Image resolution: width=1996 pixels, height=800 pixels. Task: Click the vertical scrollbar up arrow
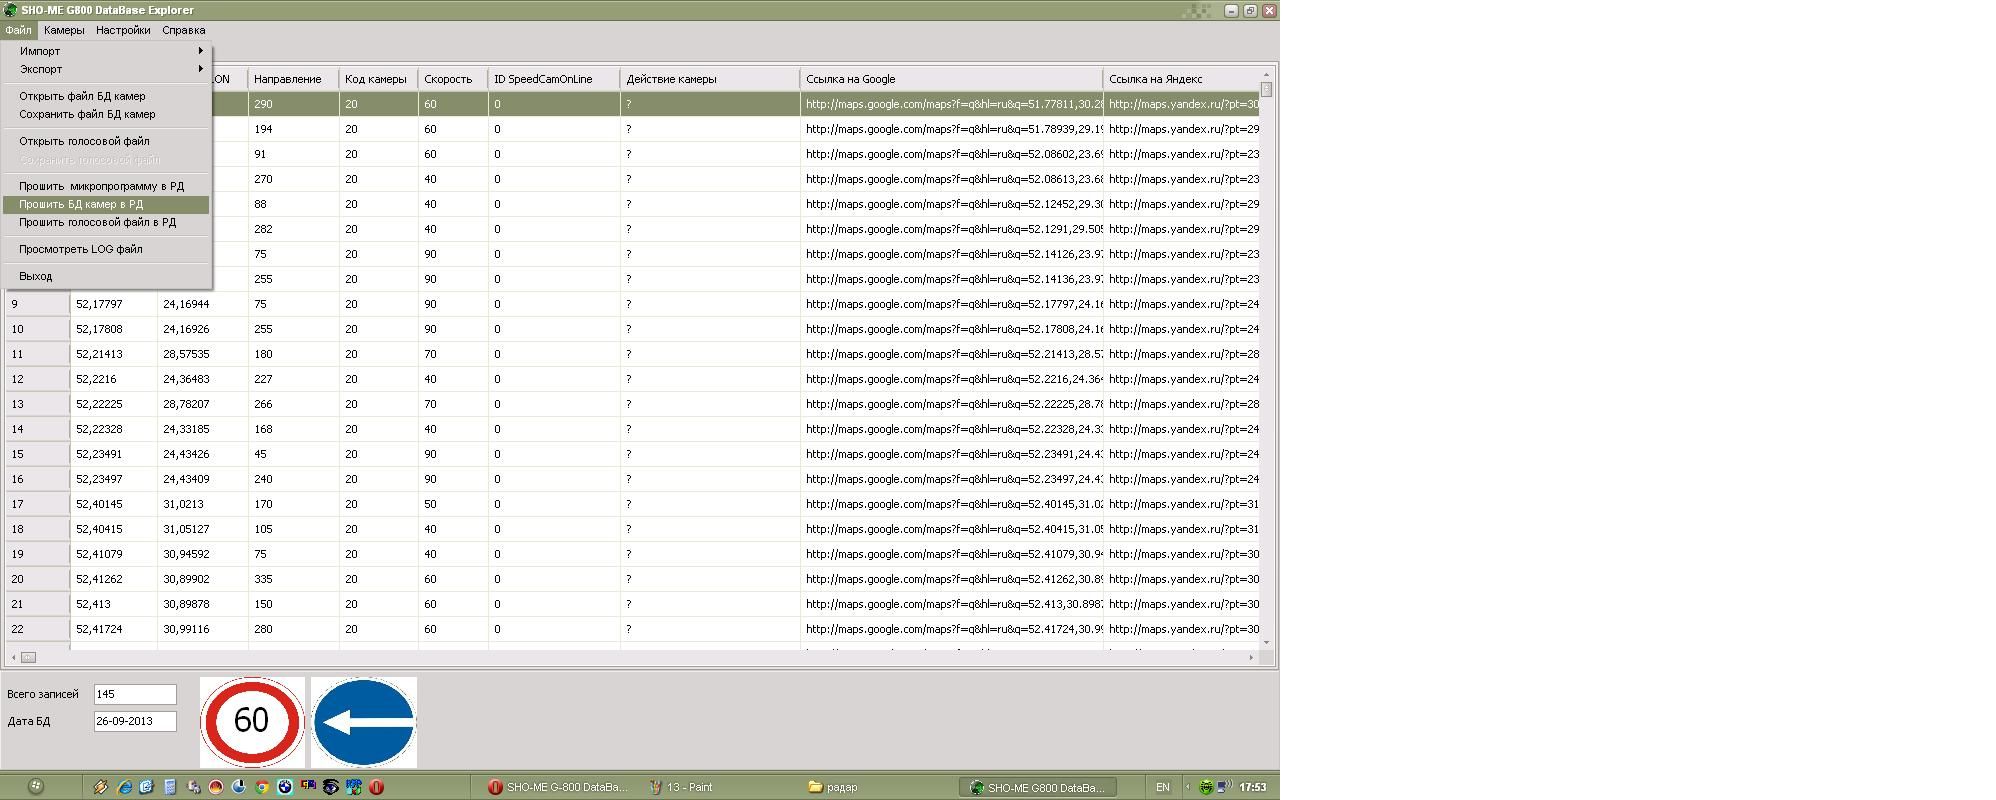coord(1266,75)
